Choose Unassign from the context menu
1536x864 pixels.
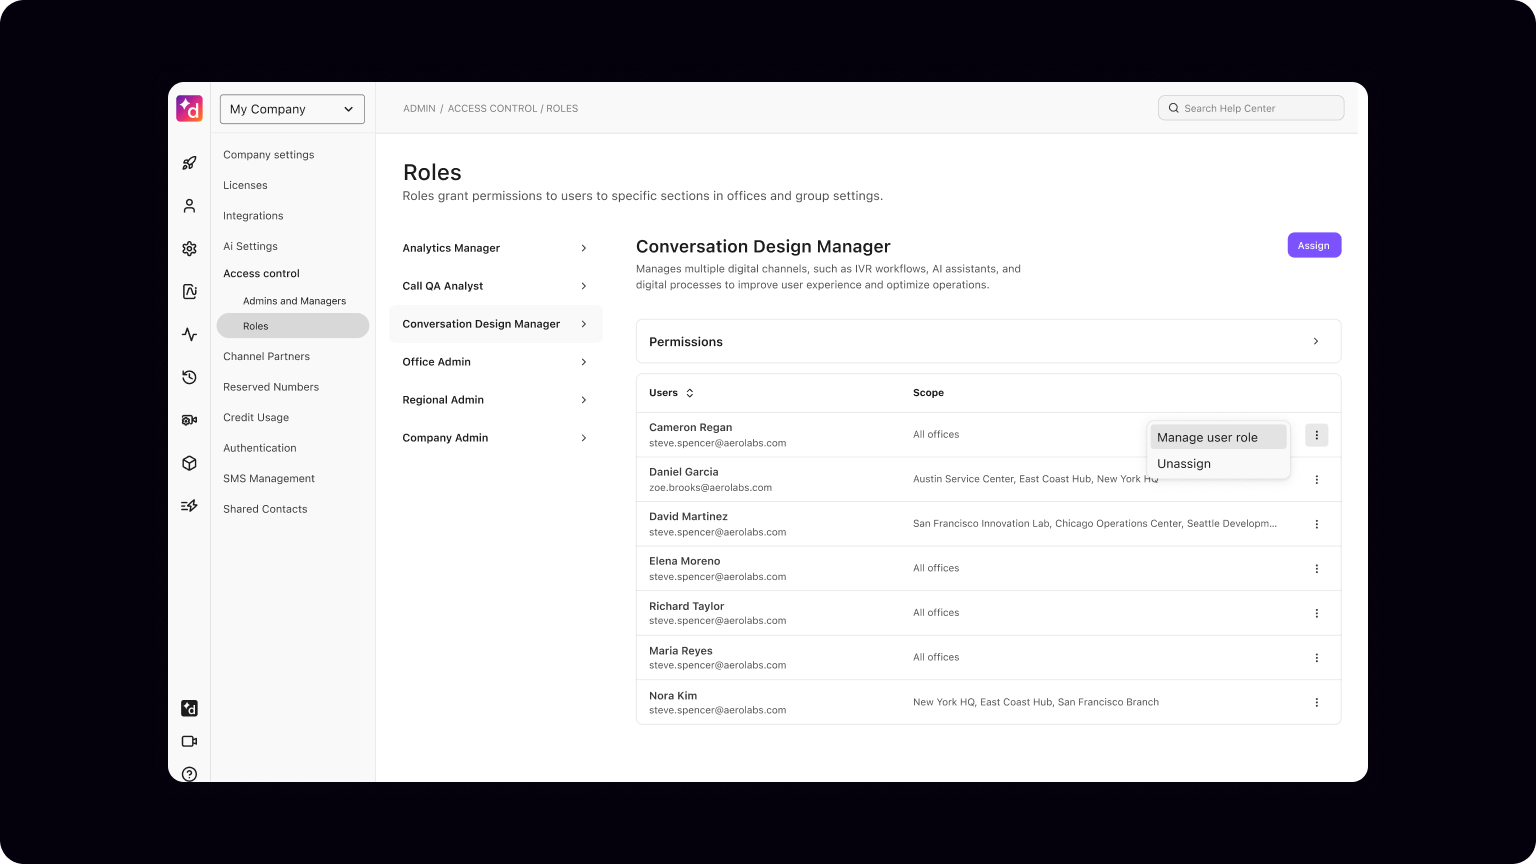click(x=1184, y=463)
